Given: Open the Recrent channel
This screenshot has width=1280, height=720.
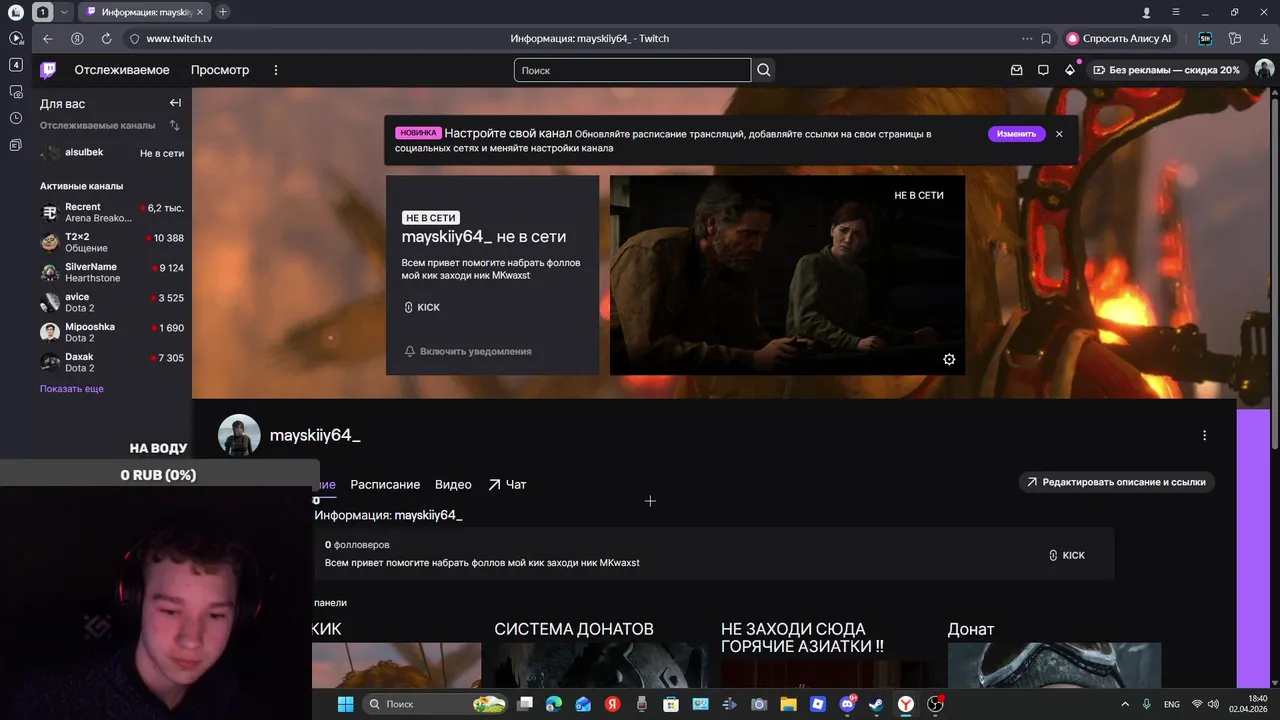Looking at the screenshot, I should pyautogui.click(x=112, y=212).
